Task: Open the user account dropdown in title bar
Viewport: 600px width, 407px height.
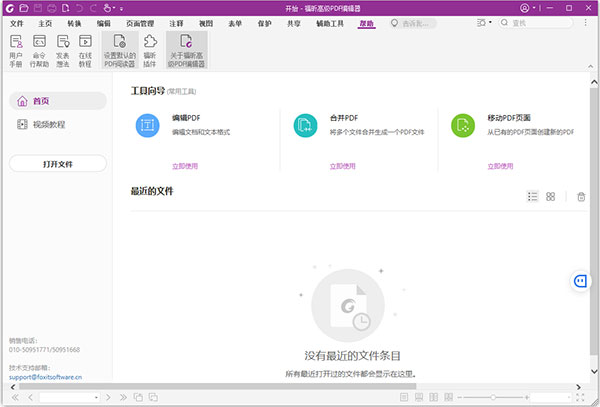Action: (x=528, y=8)
